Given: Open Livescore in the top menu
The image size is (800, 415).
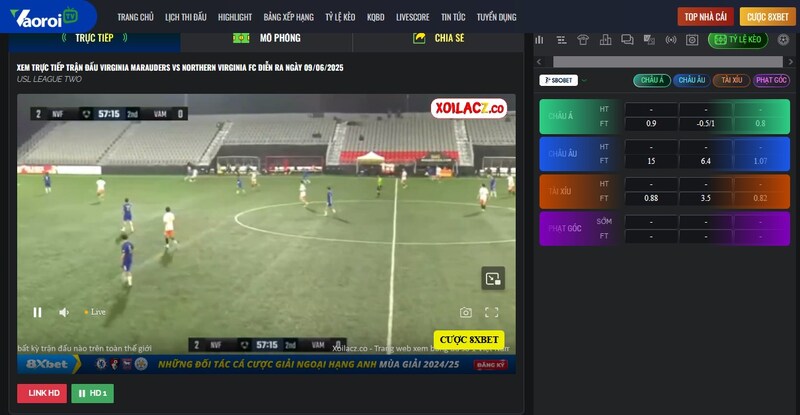Looking at the screenshot, I should point(413,17).
